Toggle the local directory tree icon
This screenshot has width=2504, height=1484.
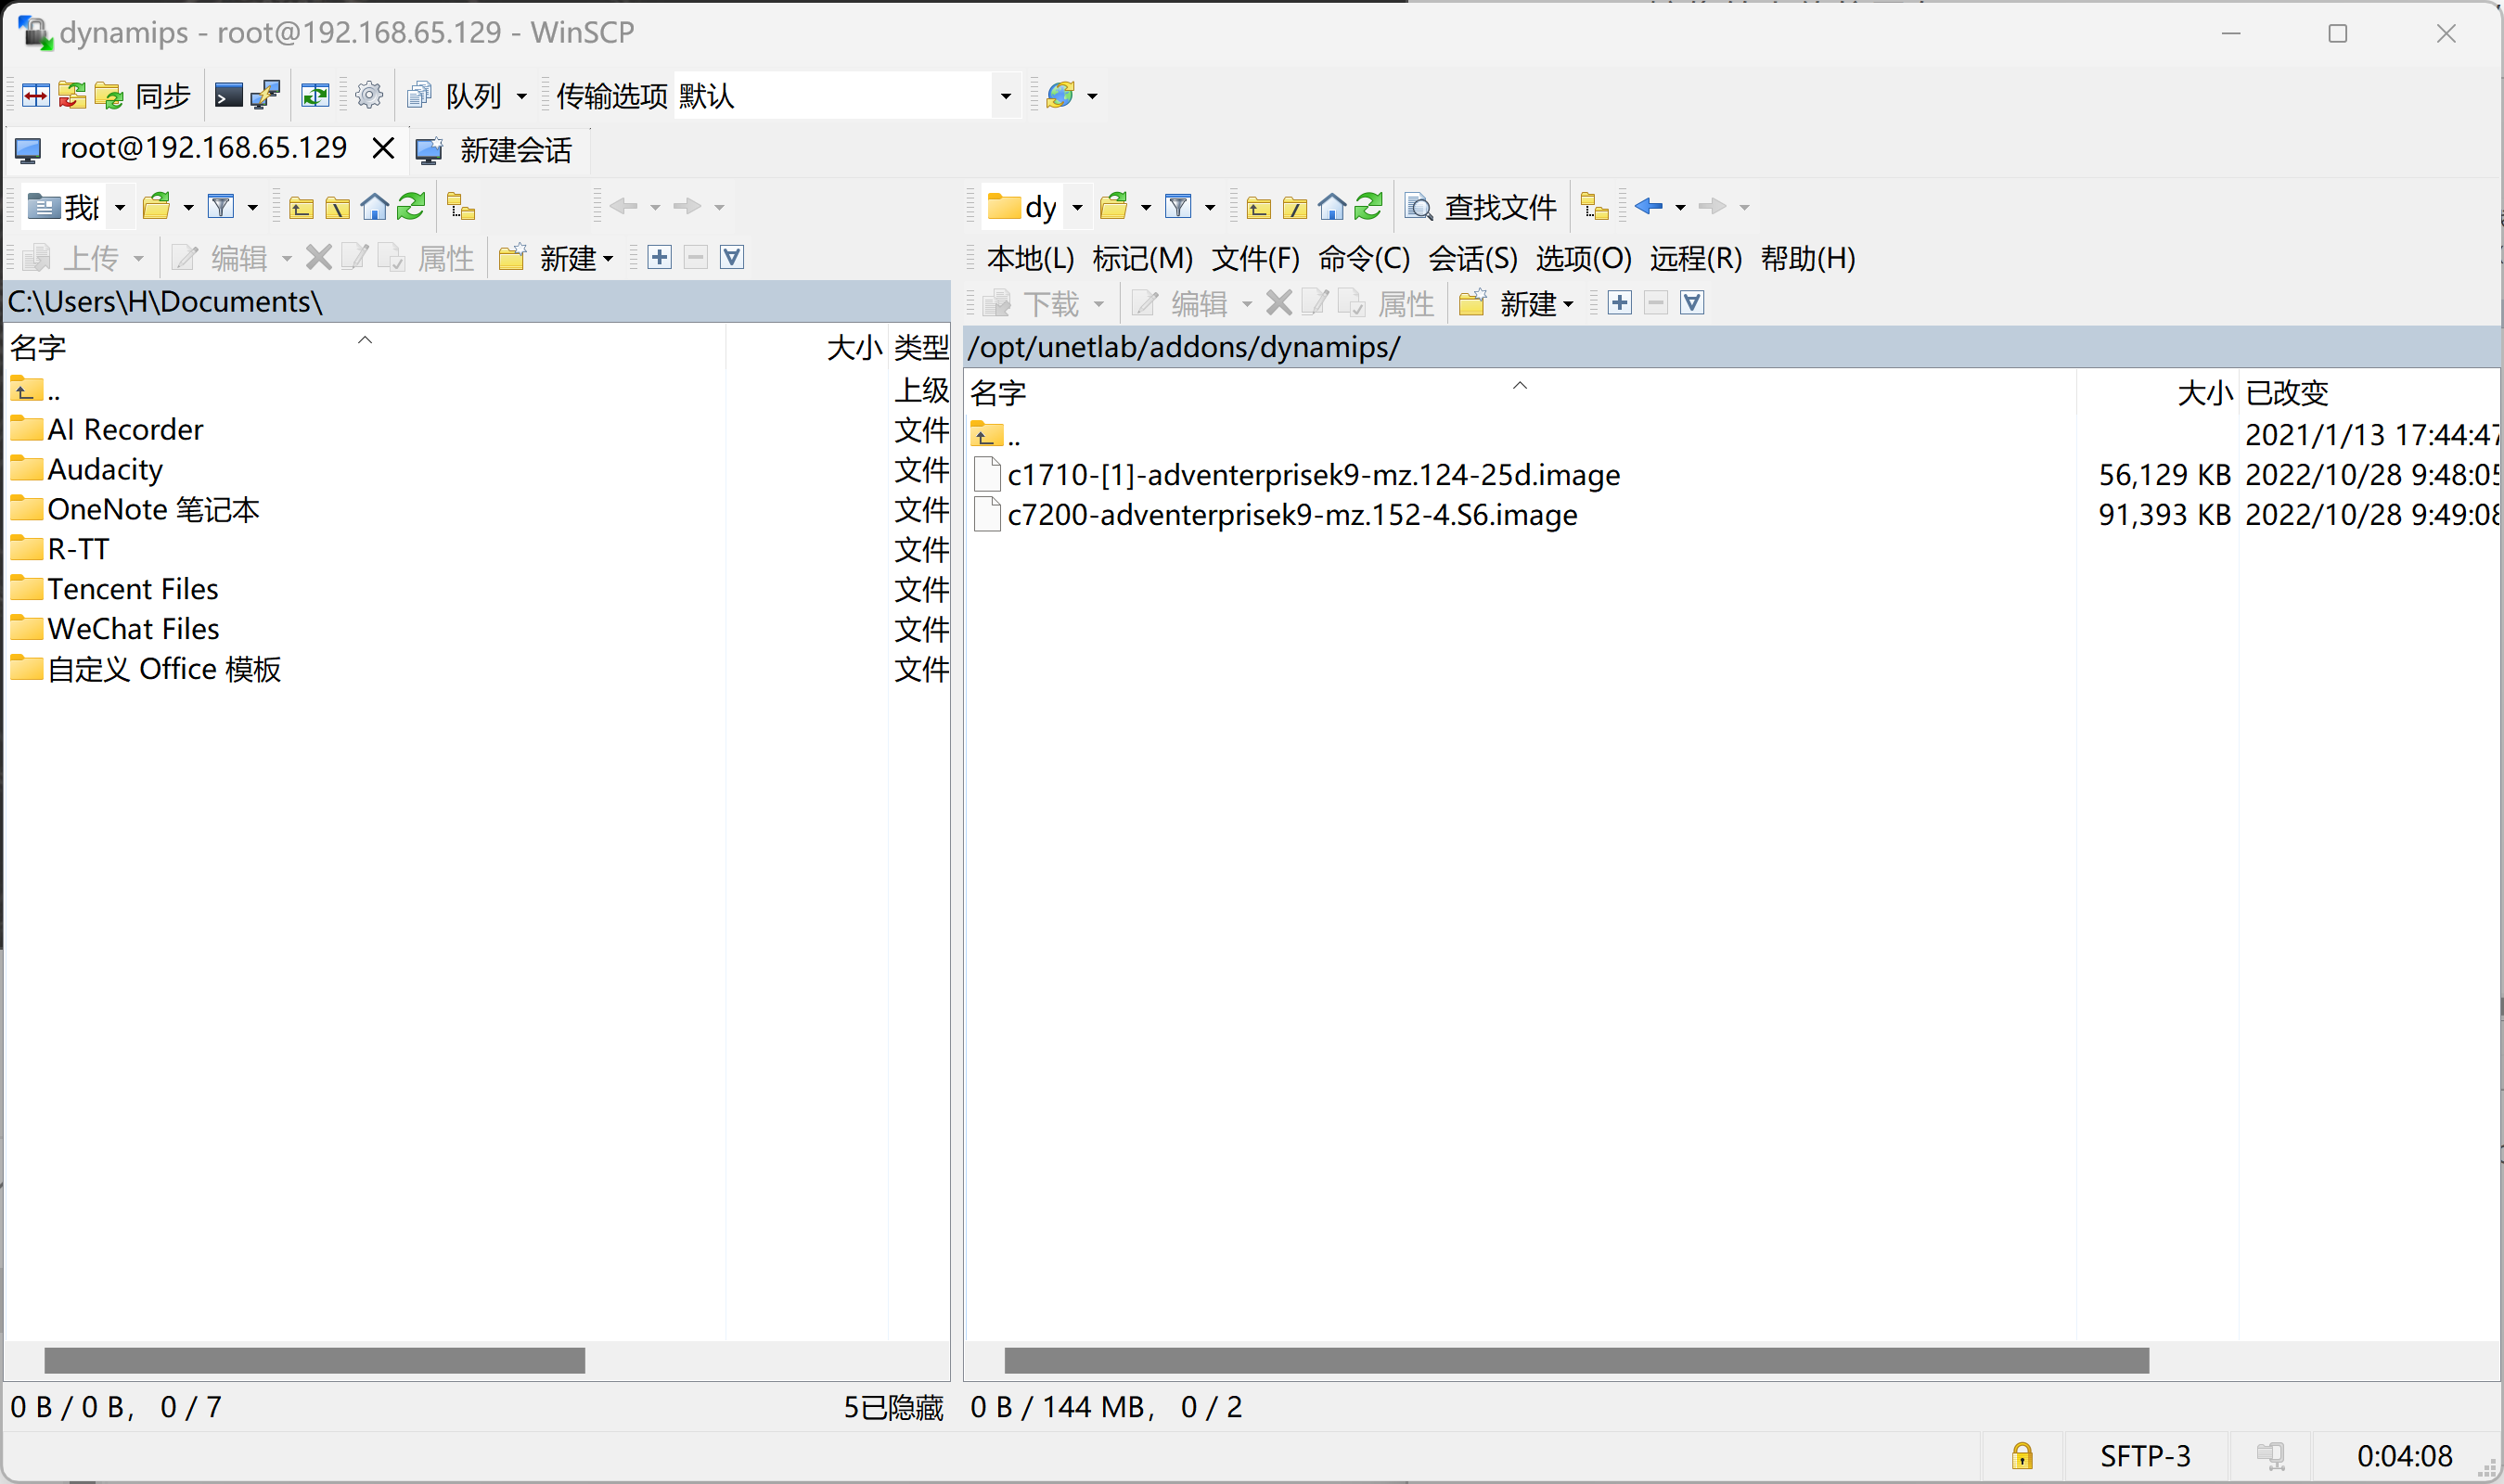pos(461,207)
